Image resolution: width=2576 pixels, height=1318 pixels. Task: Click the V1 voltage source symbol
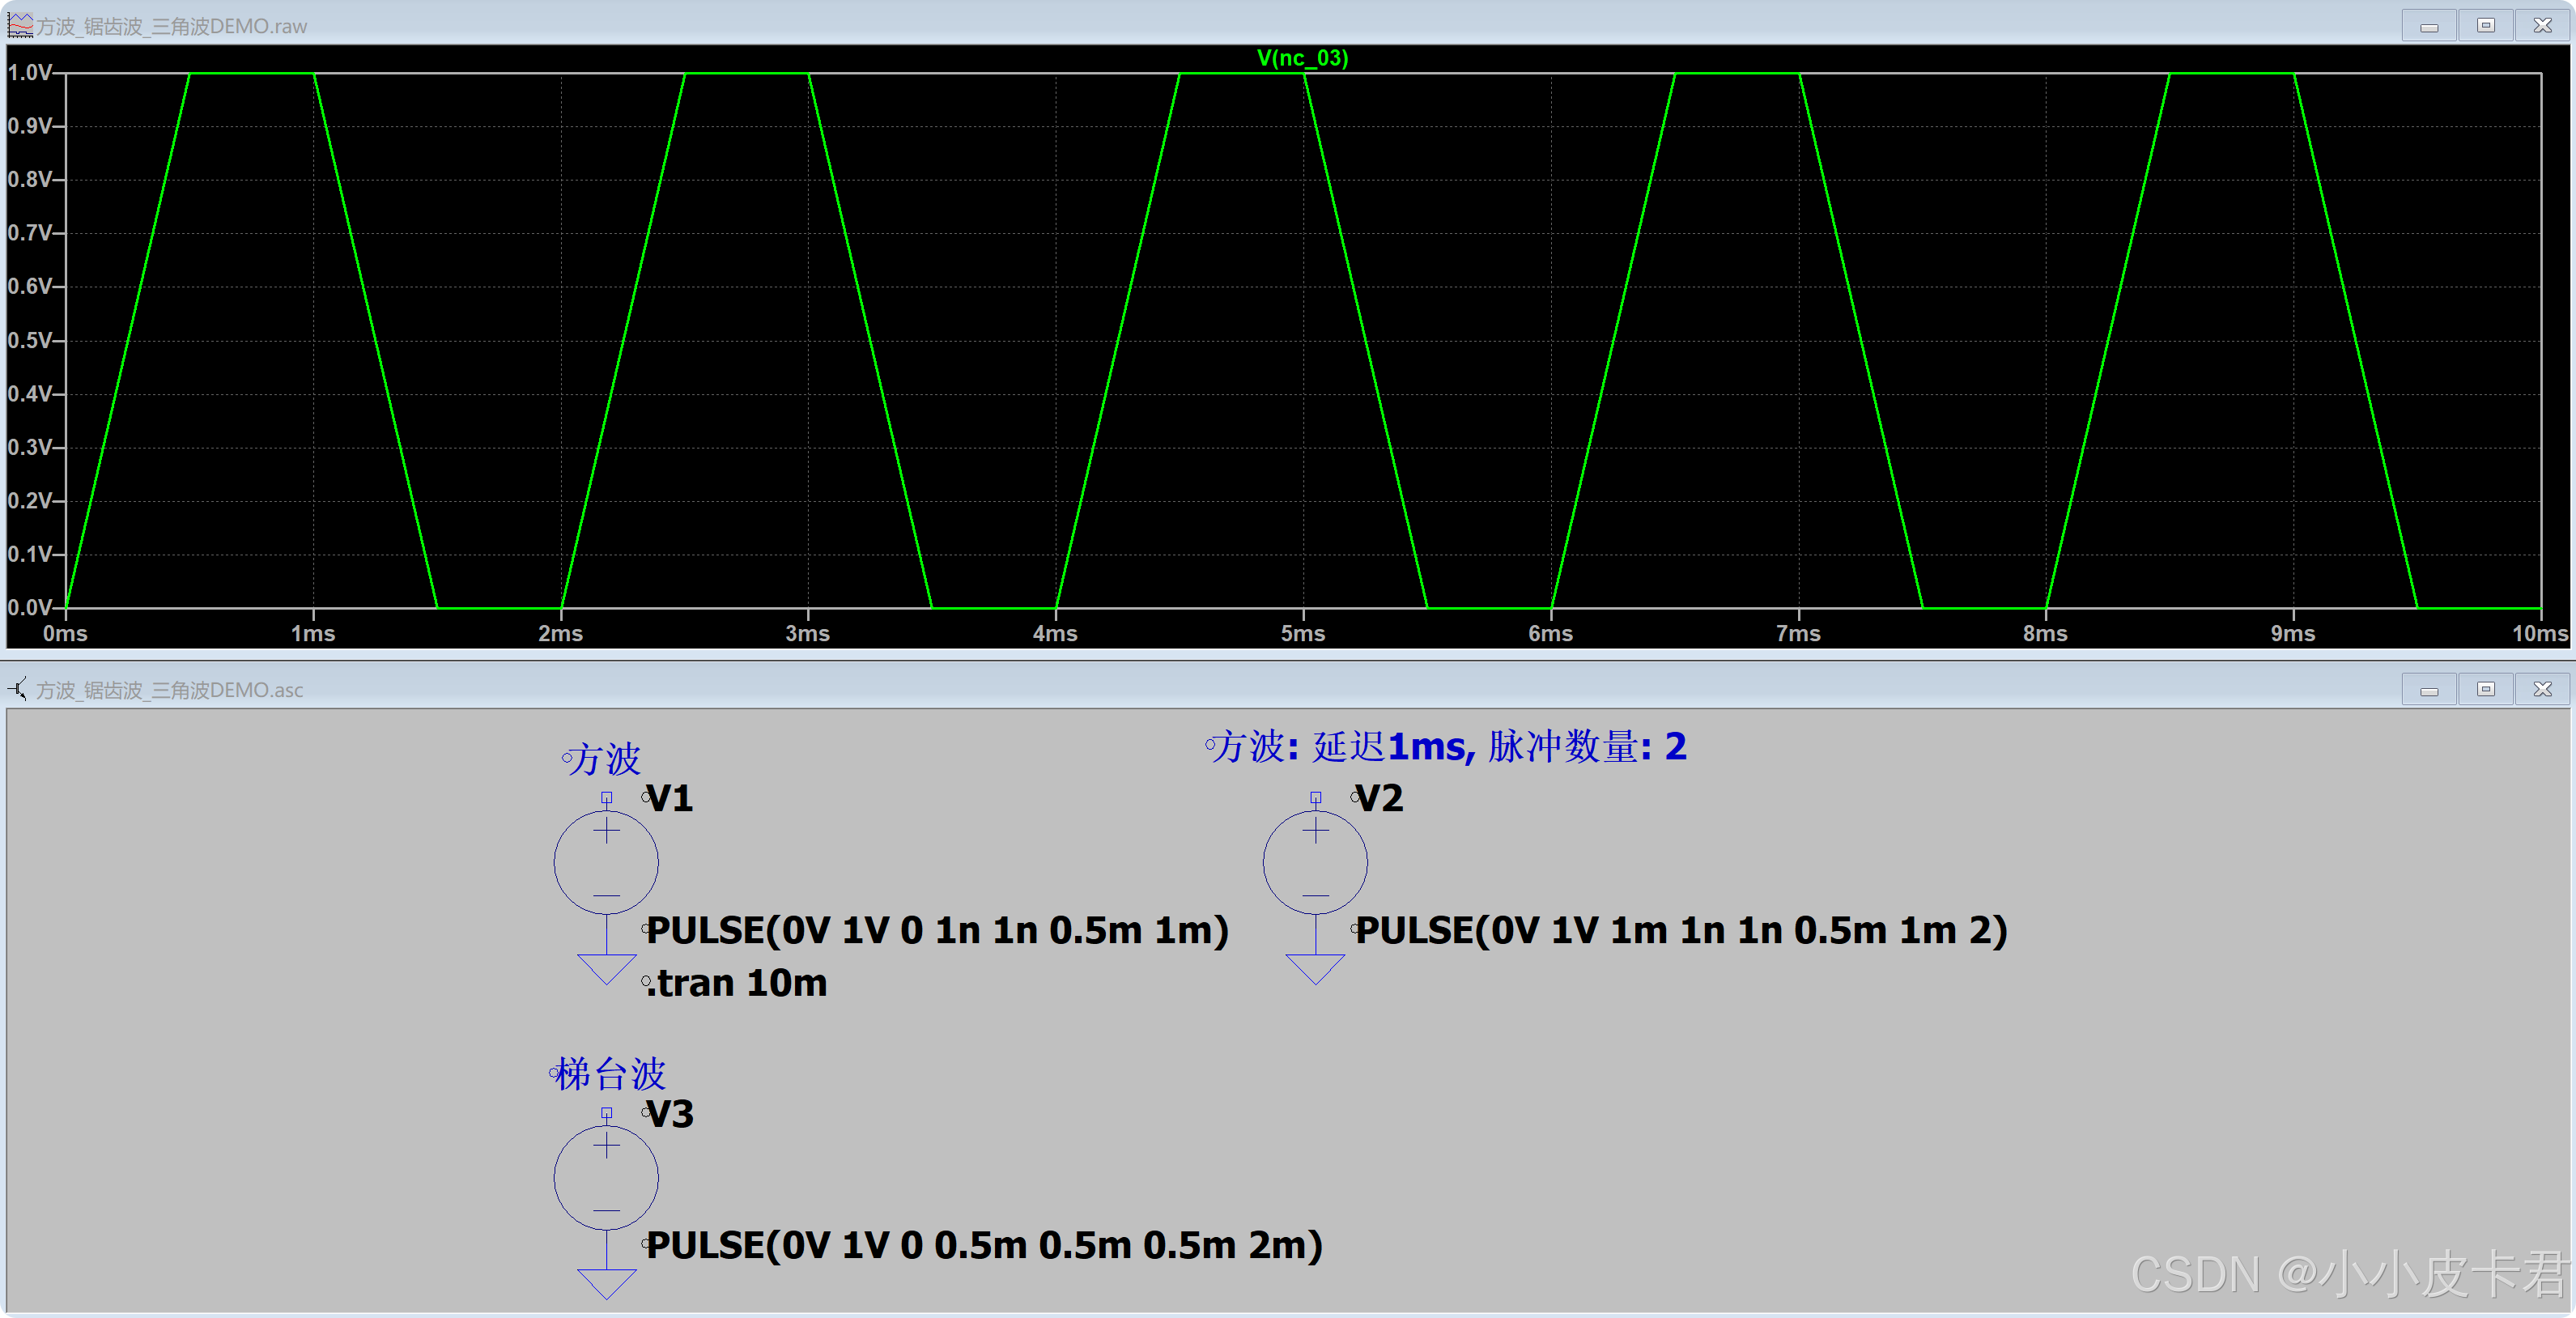(x=606, y=862)
